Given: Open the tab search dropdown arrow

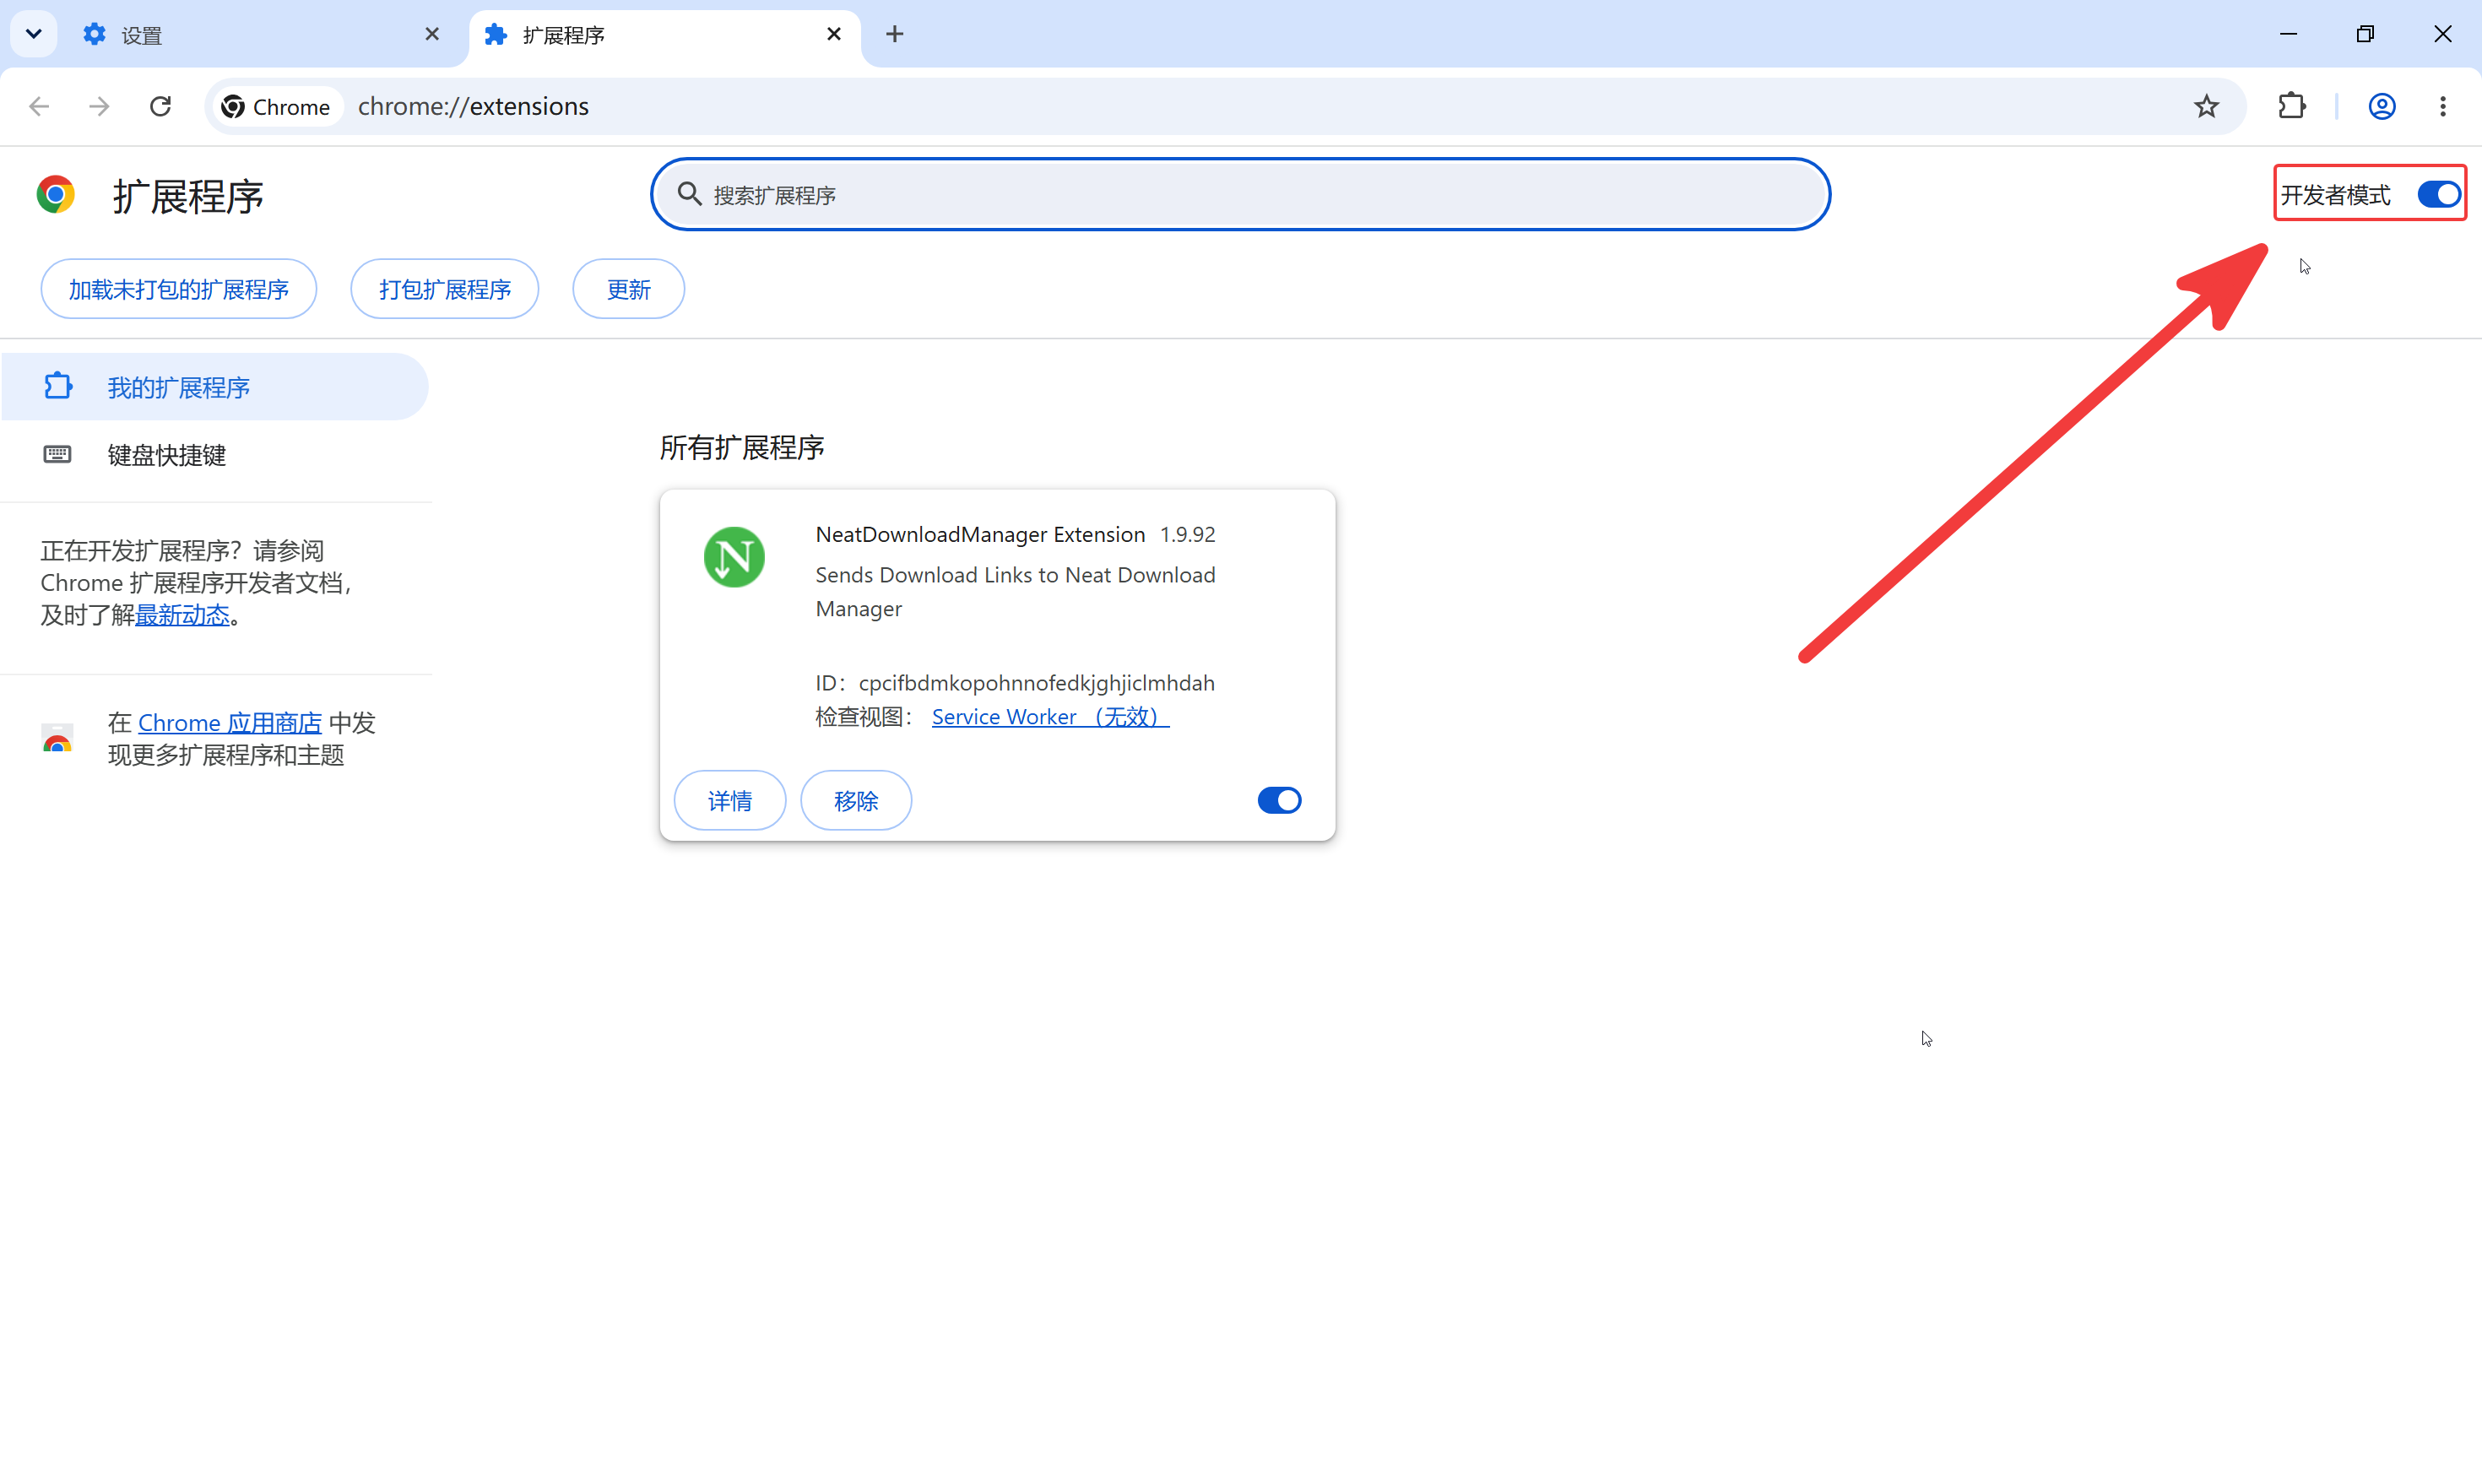Looking at the screenshot, I should (x=34, y=34).
